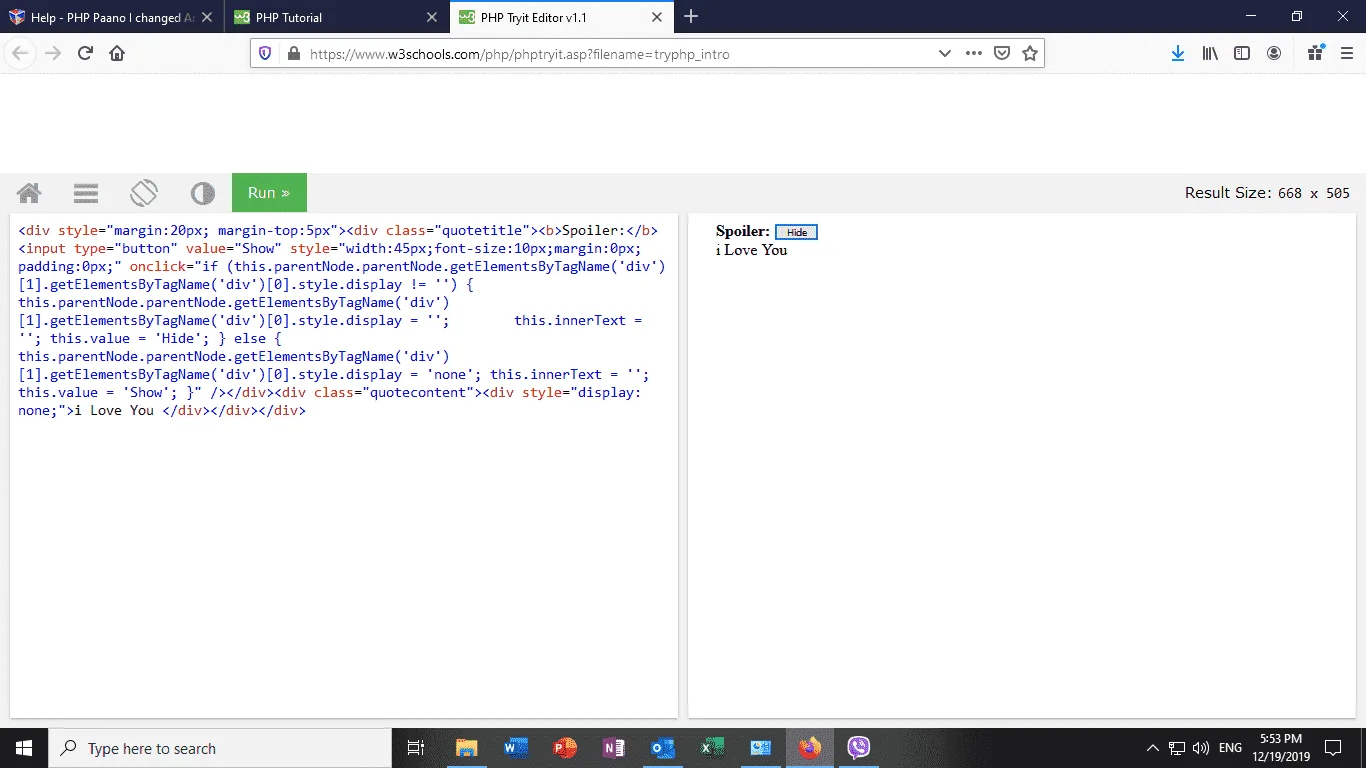Open the Control Panel taskbar icon
The height and width of the screenshot is (768, 1366).
pyautogui.click(x=761, y=748)
